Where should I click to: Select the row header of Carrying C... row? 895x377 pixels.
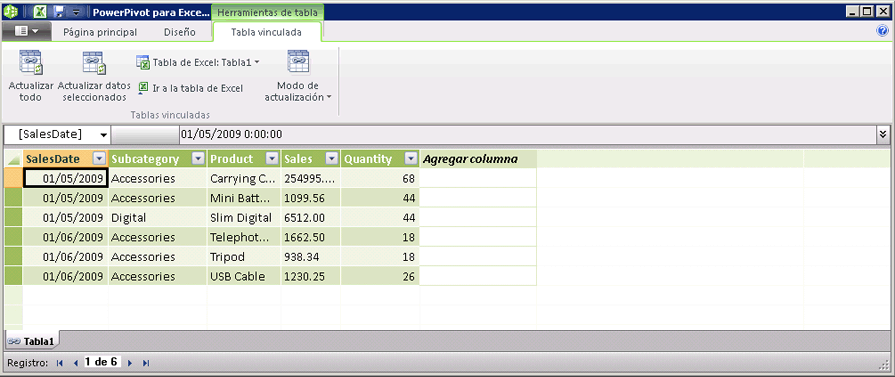[13, 178]
